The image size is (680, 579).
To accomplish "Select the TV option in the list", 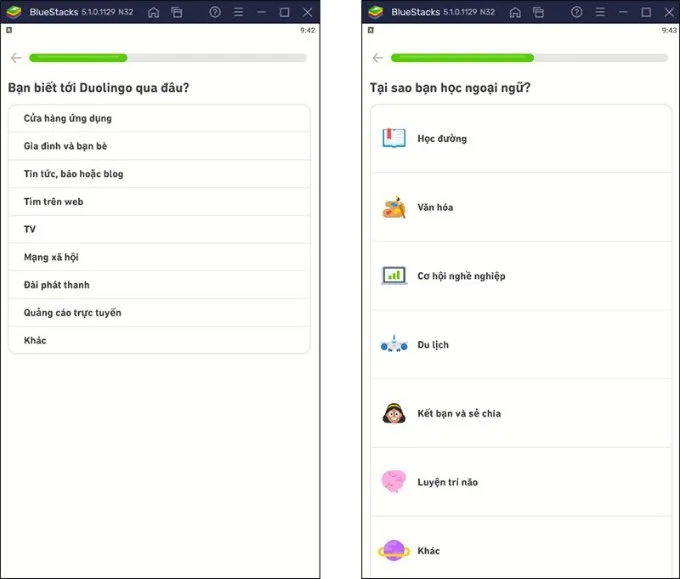I will tap(159, 229).
